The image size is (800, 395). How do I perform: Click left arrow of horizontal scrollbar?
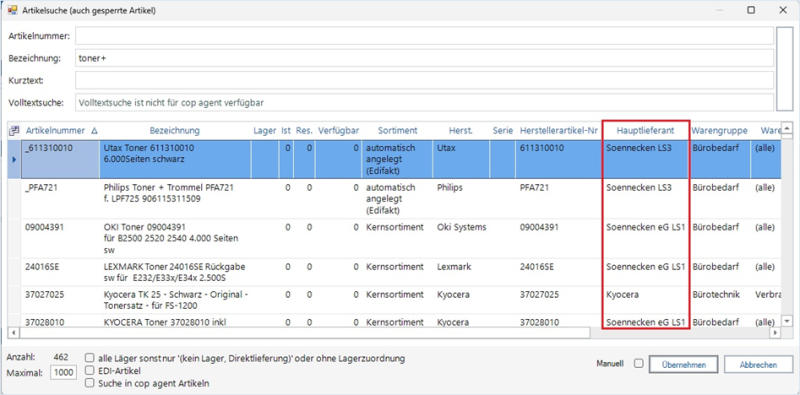tap(13, 333)
